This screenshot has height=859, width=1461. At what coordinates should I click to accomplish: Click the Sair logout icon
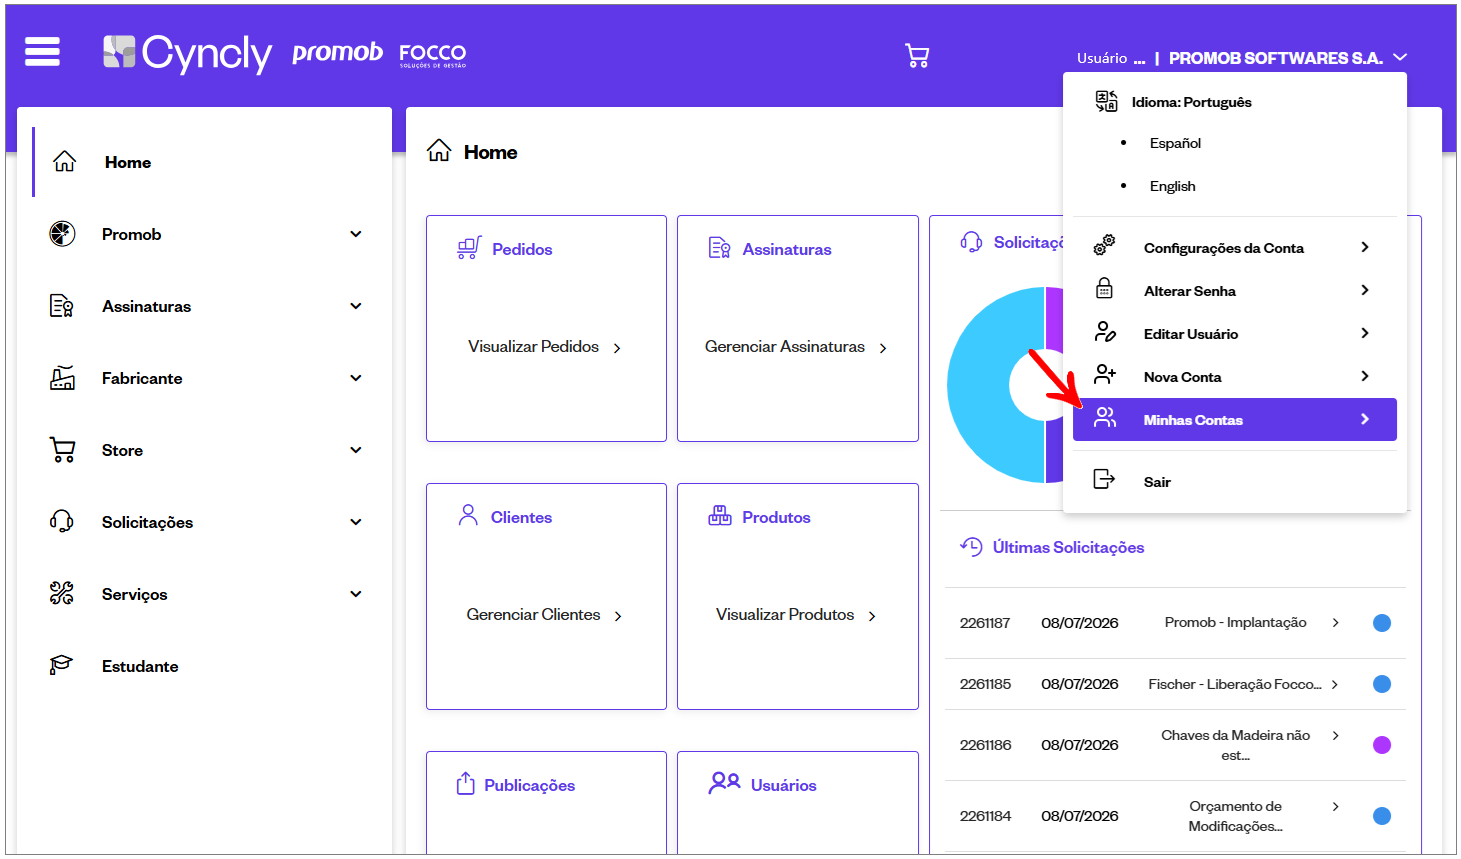[x=1104, y=480]
